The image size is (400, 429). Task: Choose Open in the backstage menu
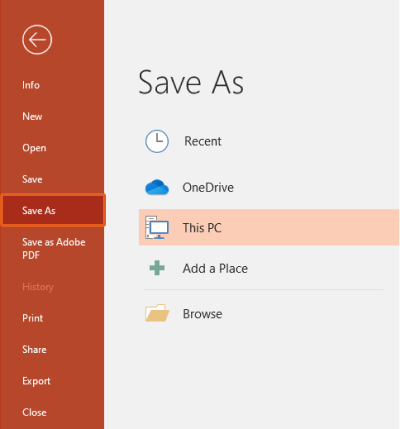(34, 148)
